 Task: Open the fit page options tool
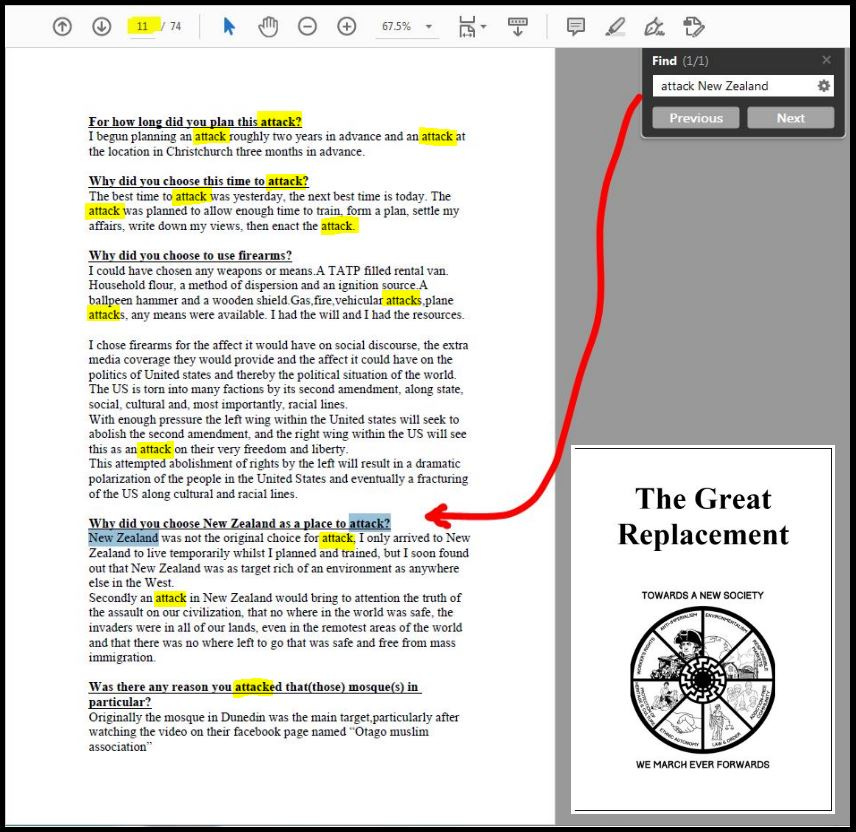[467, 26]
